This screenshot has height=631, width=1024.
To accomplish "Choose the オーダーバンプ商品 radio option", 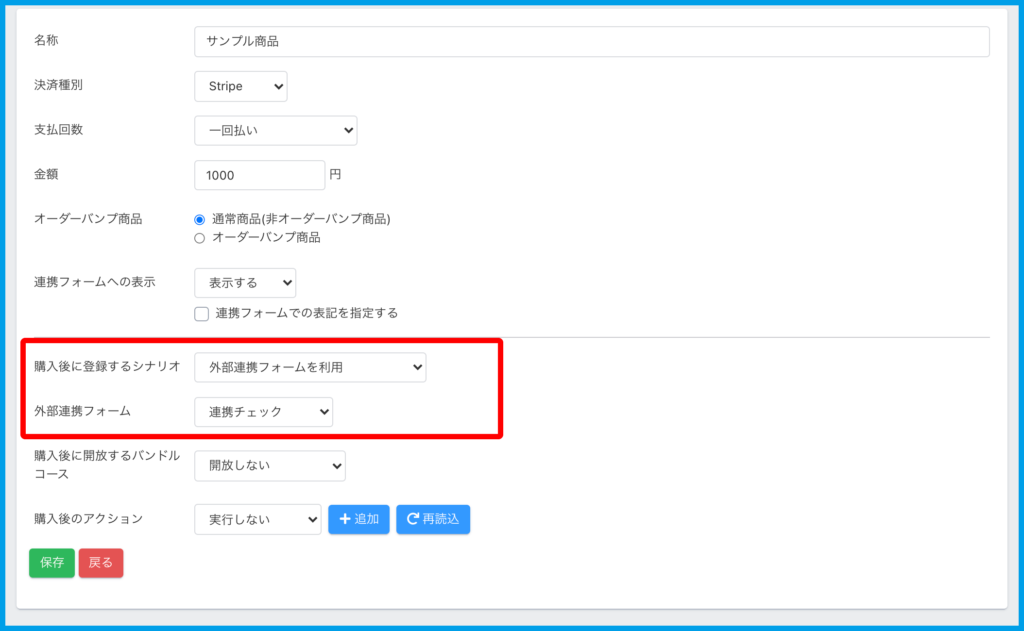I will [x=200, y=238].
